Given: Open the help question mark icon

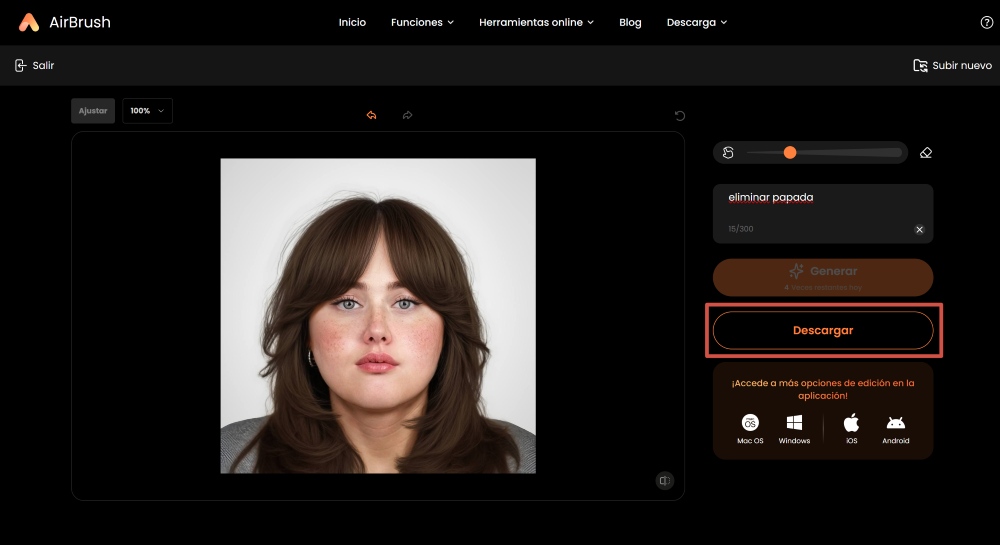Looking at the screenshot, I should tap(987, 22).
